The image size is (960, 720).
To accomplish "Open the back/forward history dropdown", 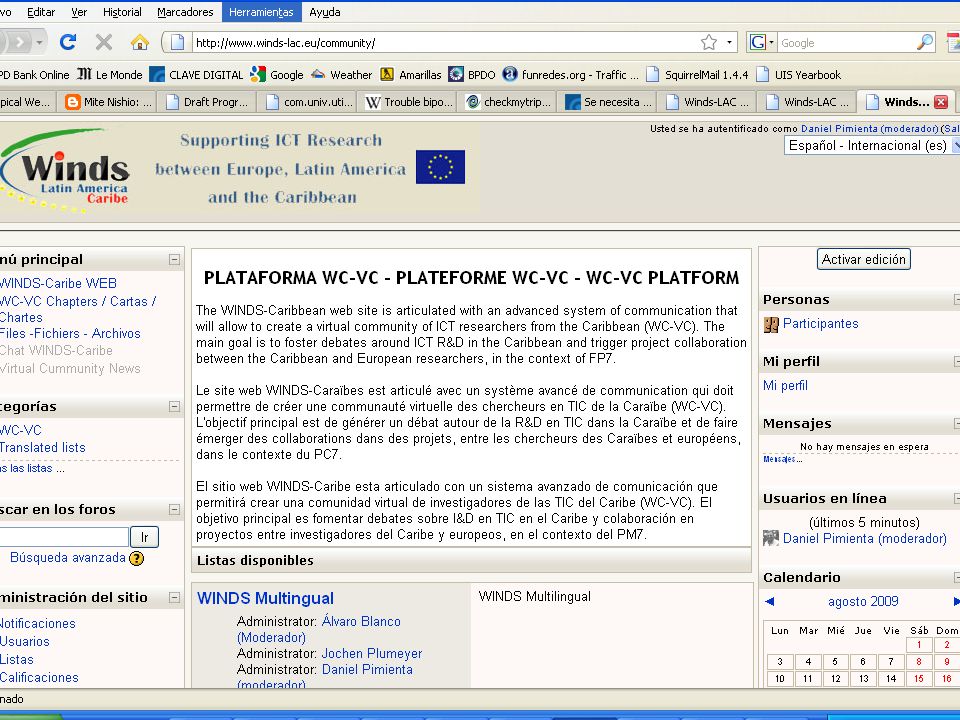I will pos(39,42).
